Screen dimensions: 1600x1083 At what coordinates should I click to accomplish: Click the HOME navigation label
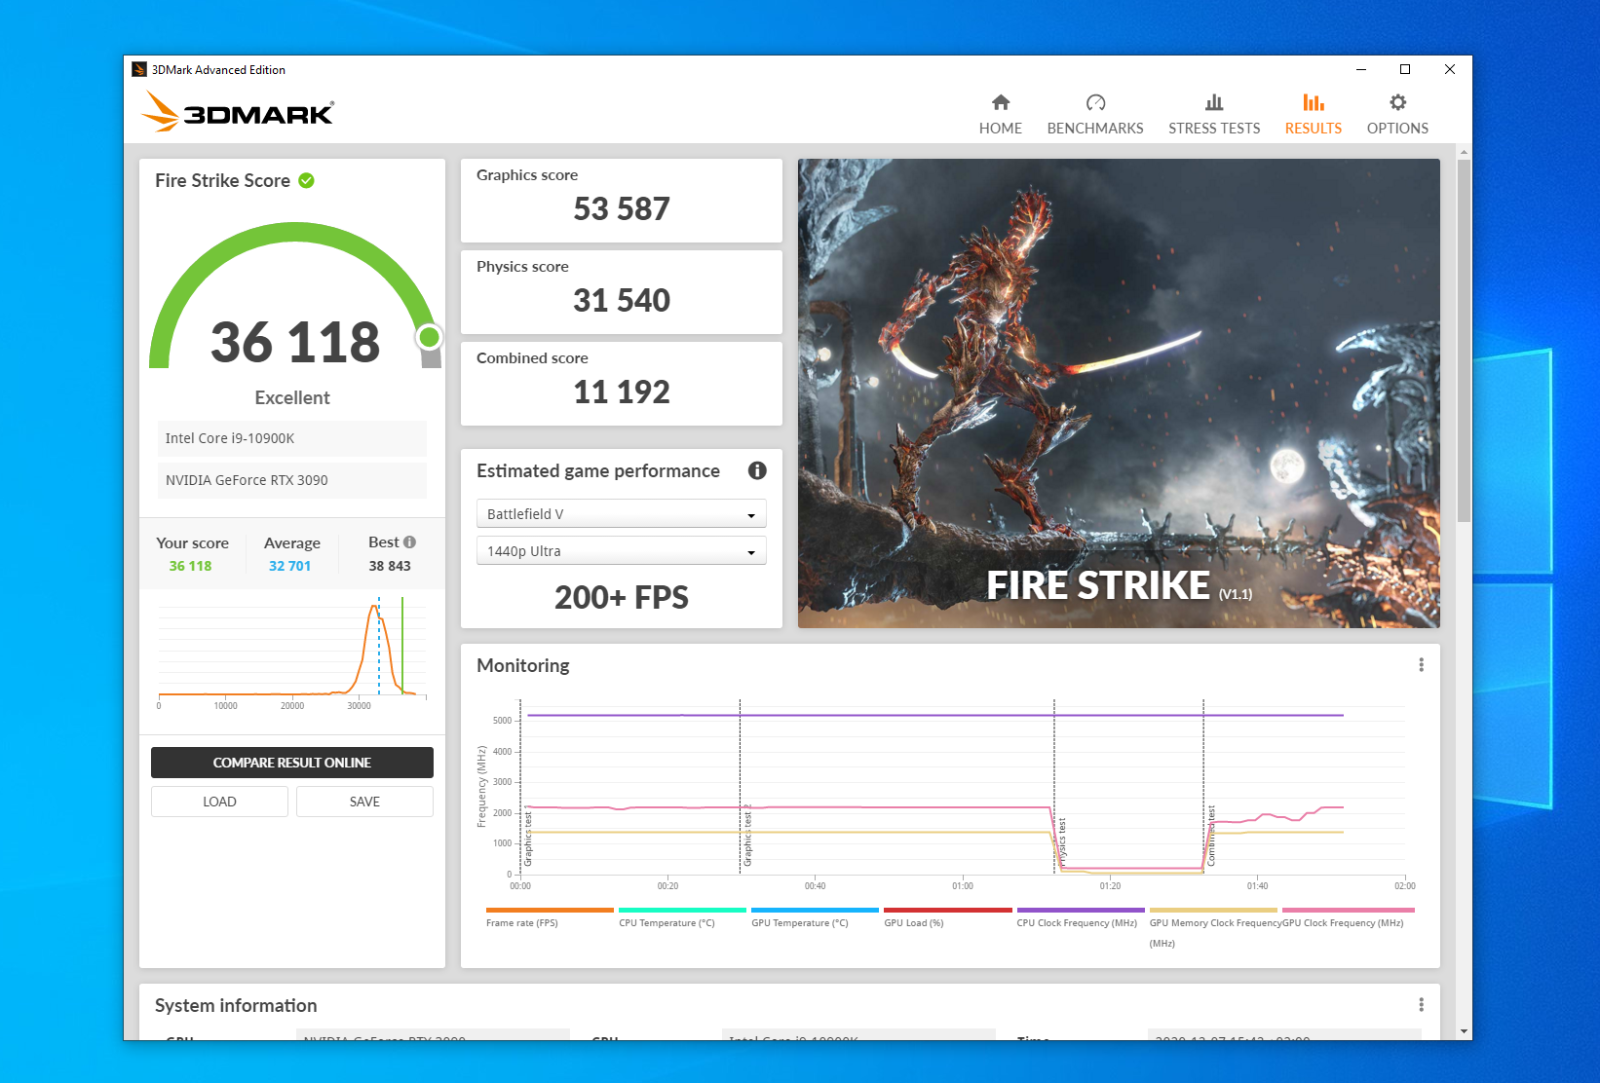[1000, 128]
